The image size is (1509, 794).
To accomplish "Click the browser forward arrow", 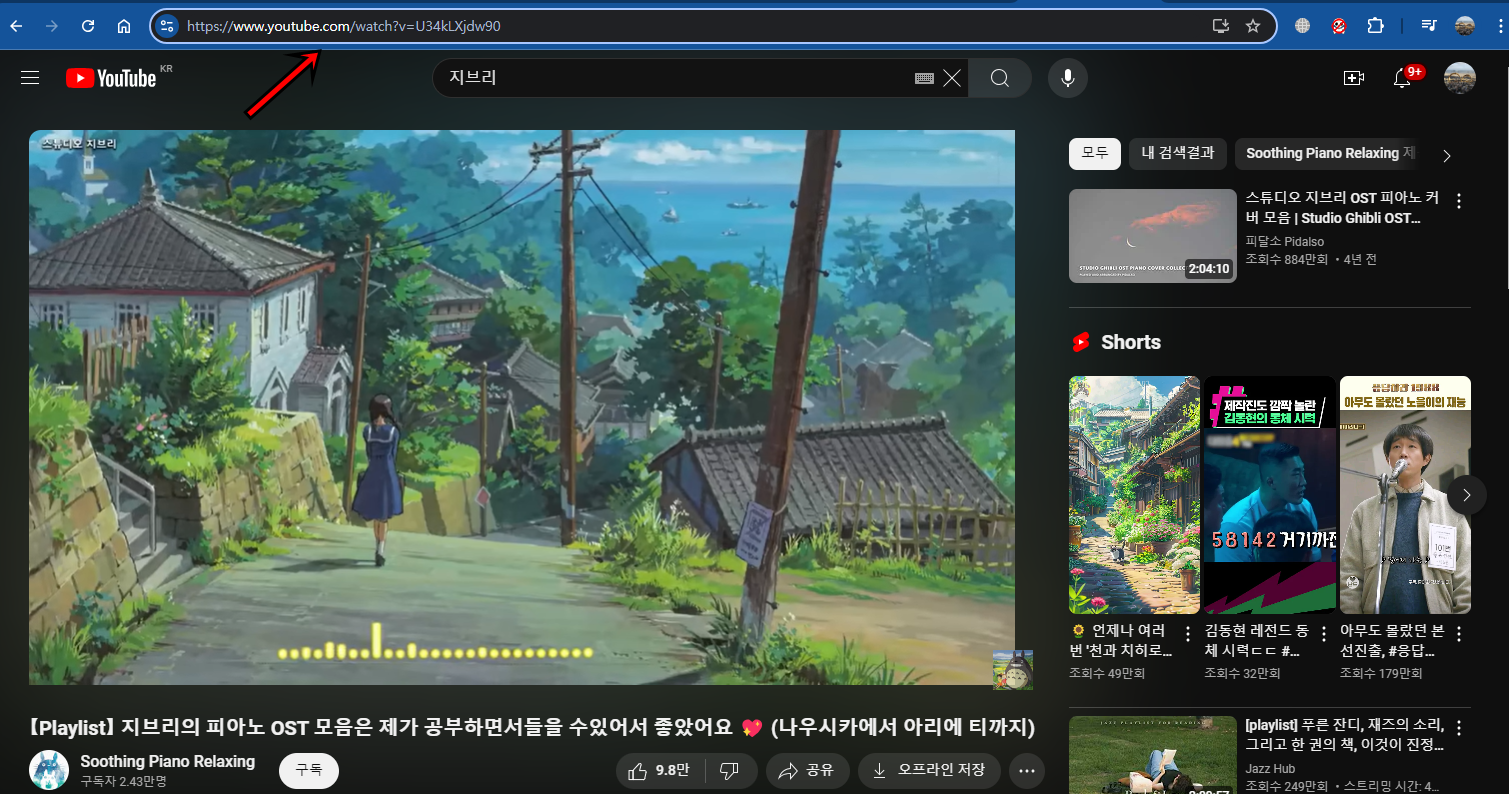I will tap(52, 26).
